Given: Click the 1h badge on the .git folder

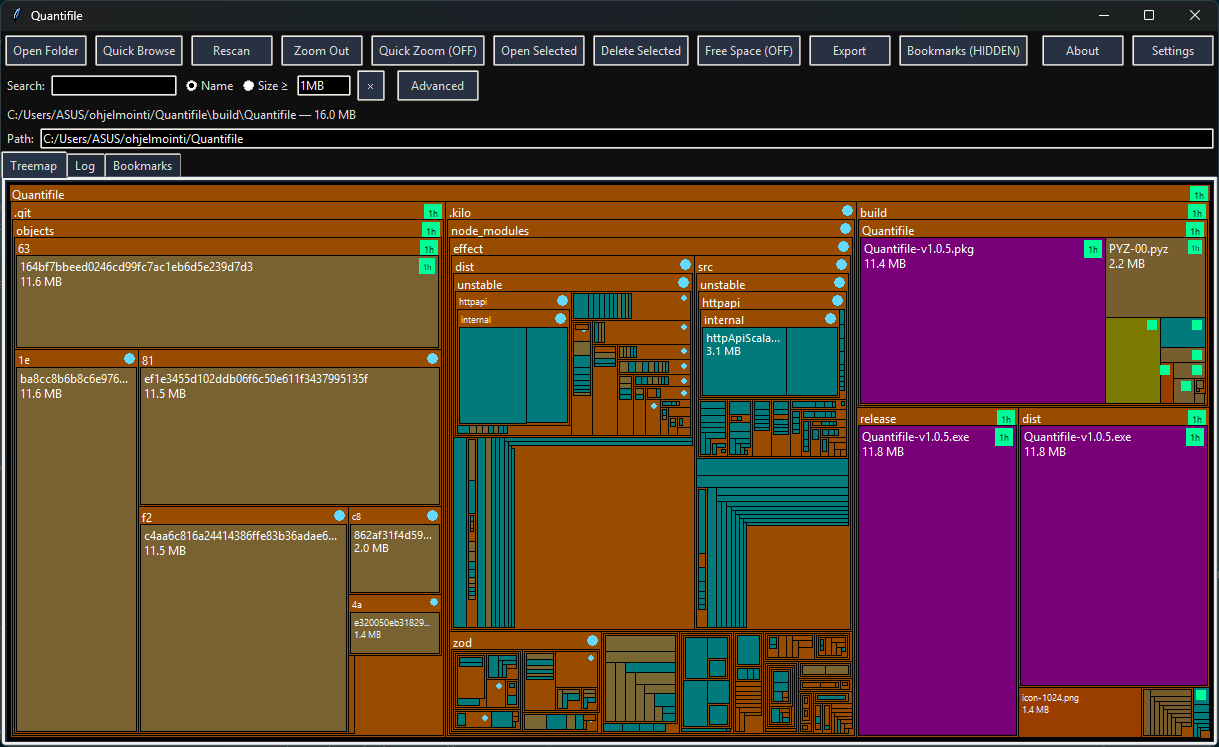Looking at the screenshot, I should (x=432, y=212).
